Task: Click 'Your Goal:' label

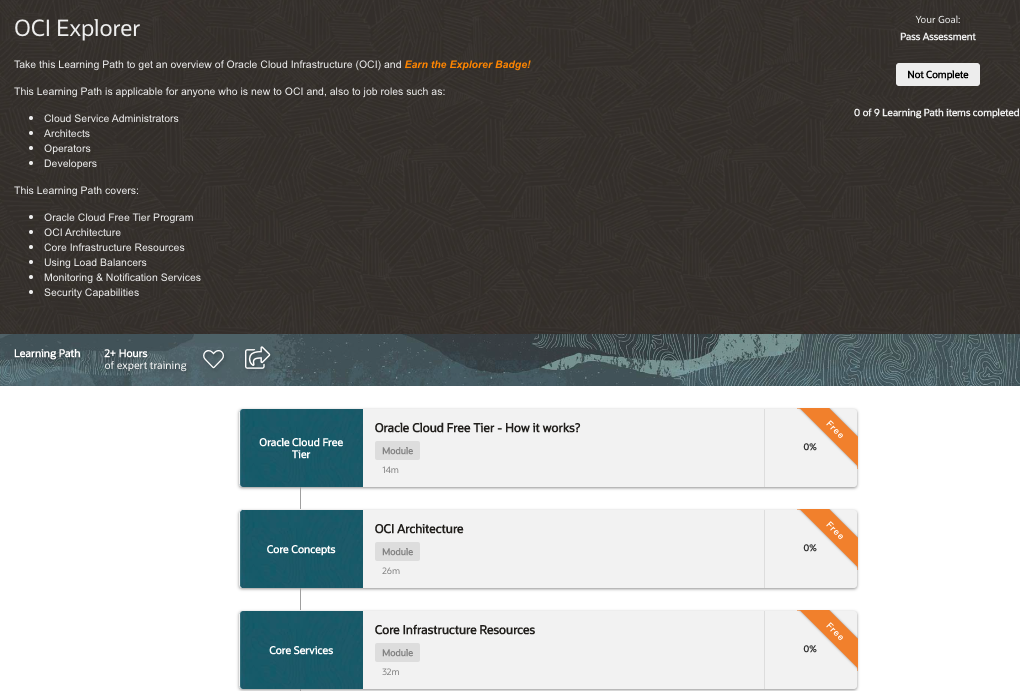Action: coord(937,20)
